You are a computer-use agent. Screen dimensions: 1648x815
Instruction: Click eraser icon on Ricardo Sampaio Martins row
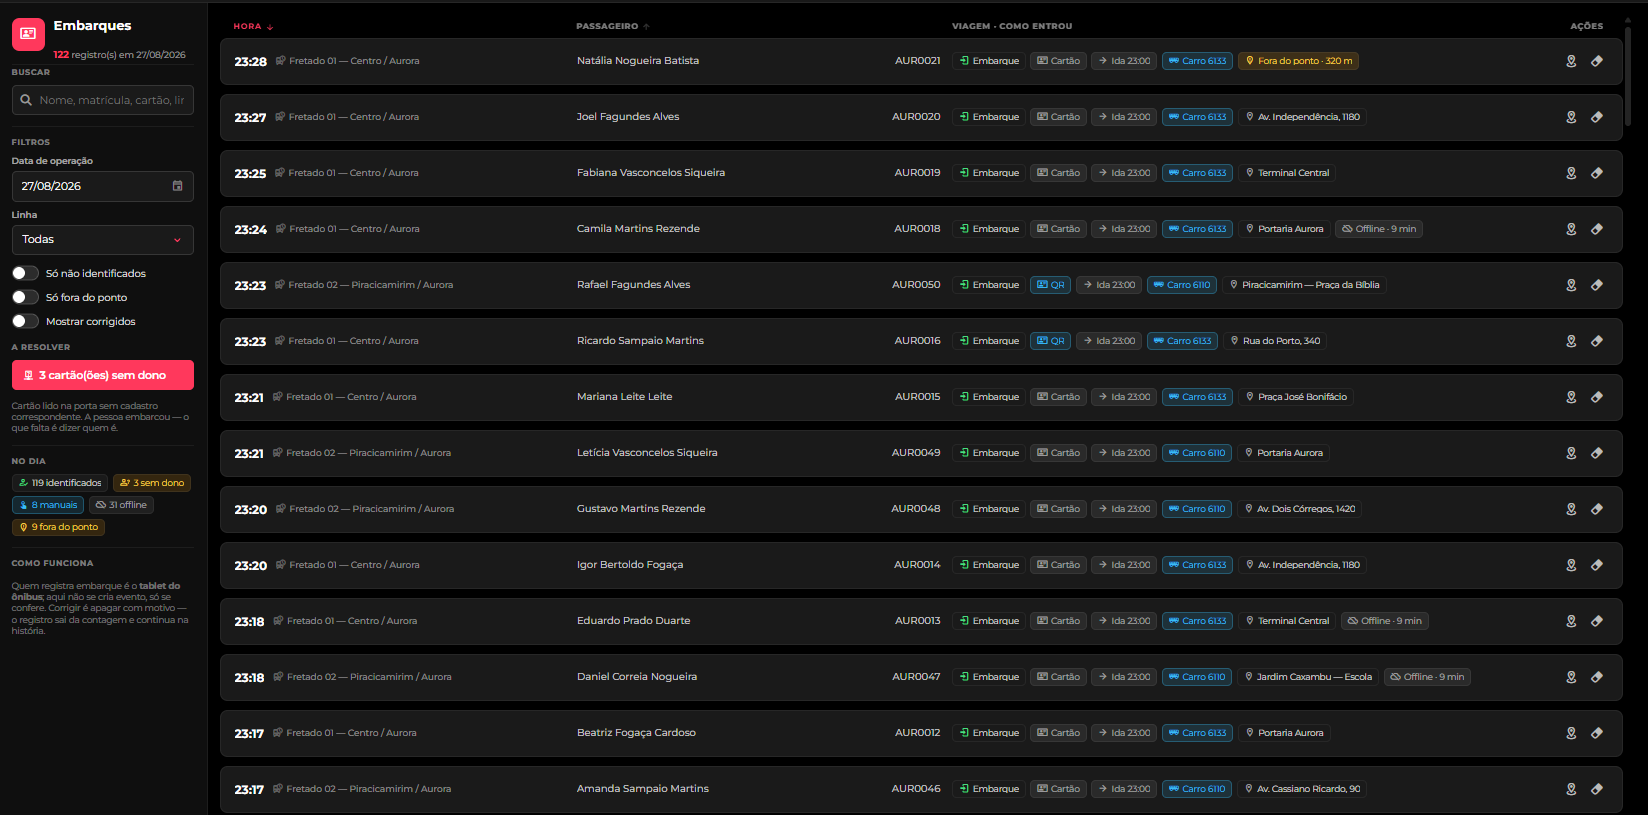click(x=1597, y=341)
